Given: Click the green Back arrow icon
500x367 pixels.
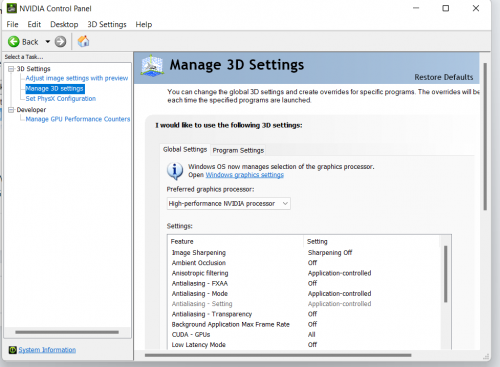Looking at the screenshot, I should pyautogui.click(x=14, y=42).
